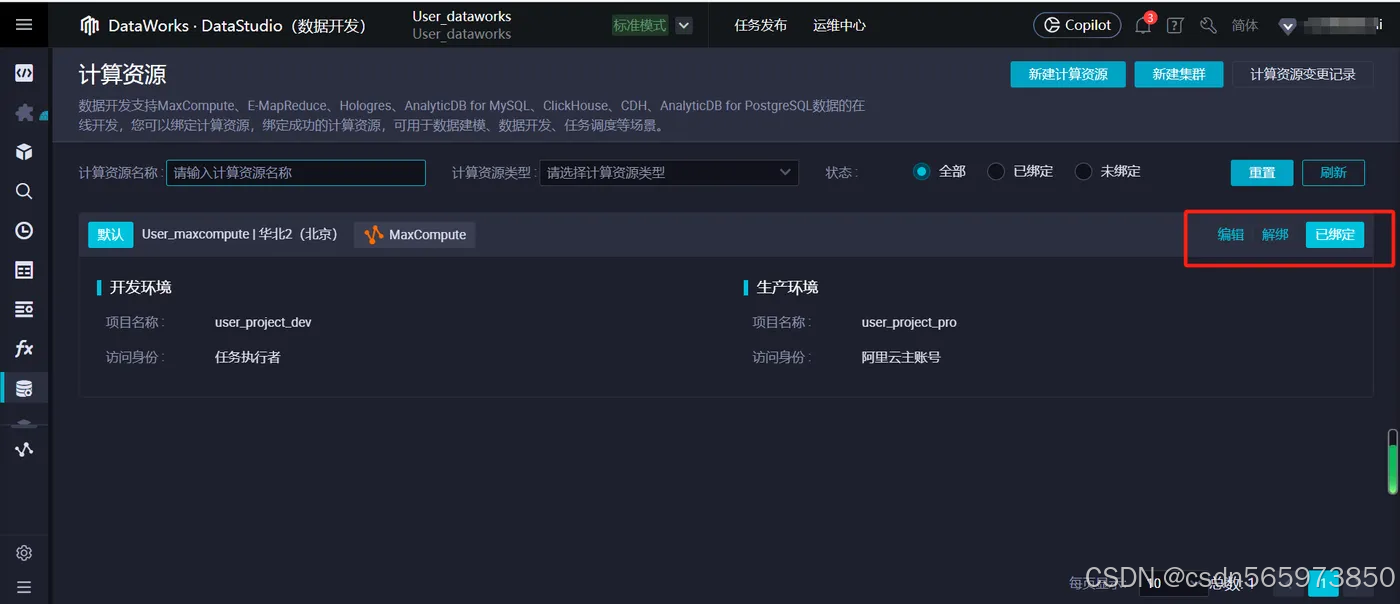
Task: Open the help question mark icon
Action: (x=1176, y=26)
